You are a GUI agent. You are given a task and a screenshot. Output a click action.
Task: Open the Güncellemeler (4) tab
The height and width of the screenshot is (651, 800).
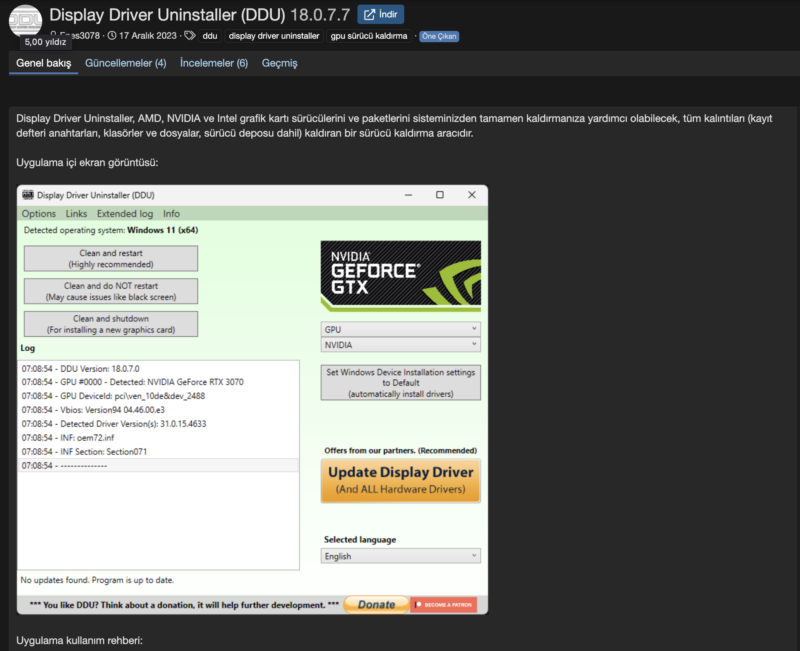pyautogui.click(x=126, y=63)
